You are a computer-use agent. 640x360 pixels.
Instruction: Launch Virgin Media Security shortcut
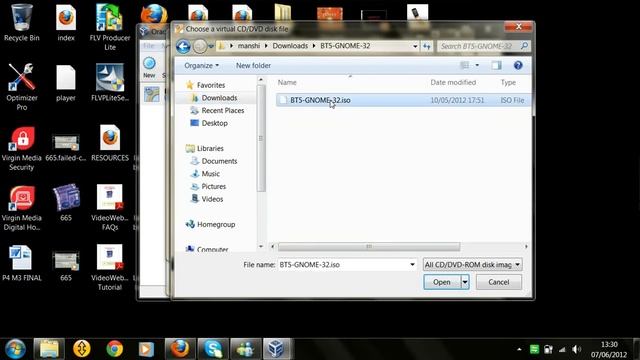tap(22, 147)
